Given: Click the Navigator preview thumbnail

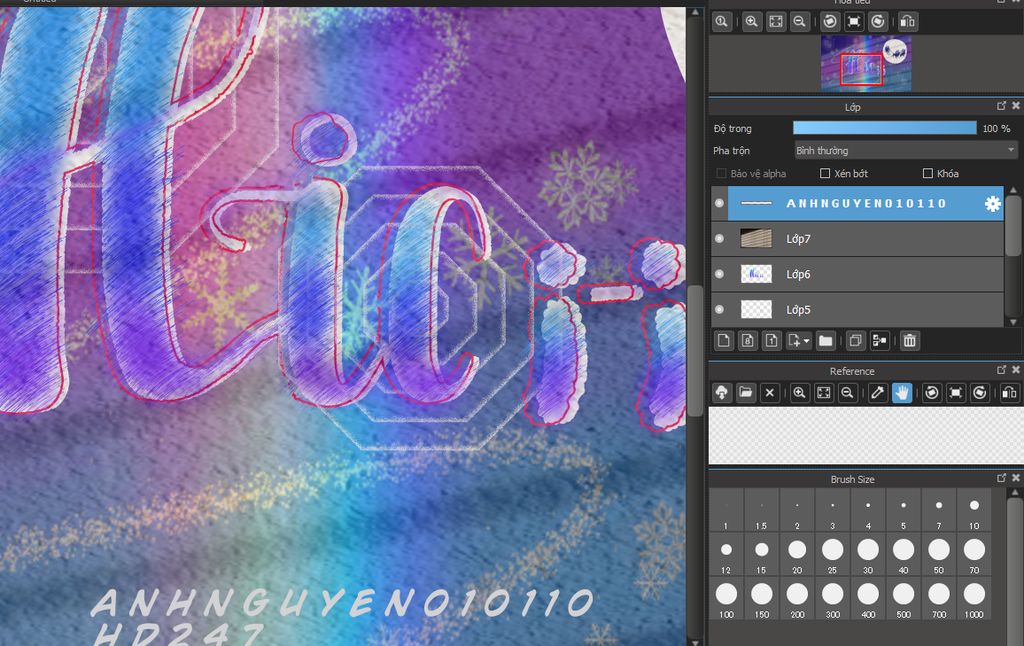Looking at the screenshot, I should coord(866,63).
